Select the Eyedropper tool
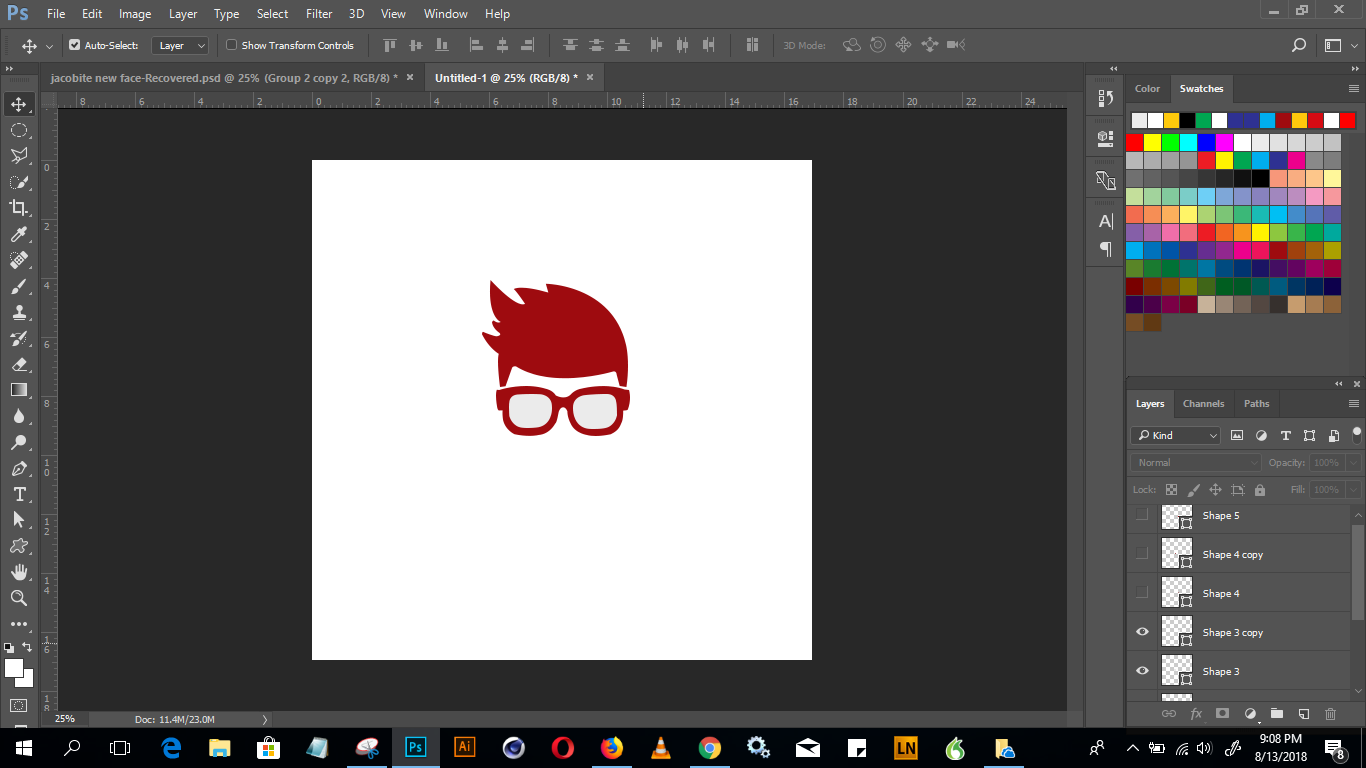This screenshot has width=1366, height=768. (19, 234)
